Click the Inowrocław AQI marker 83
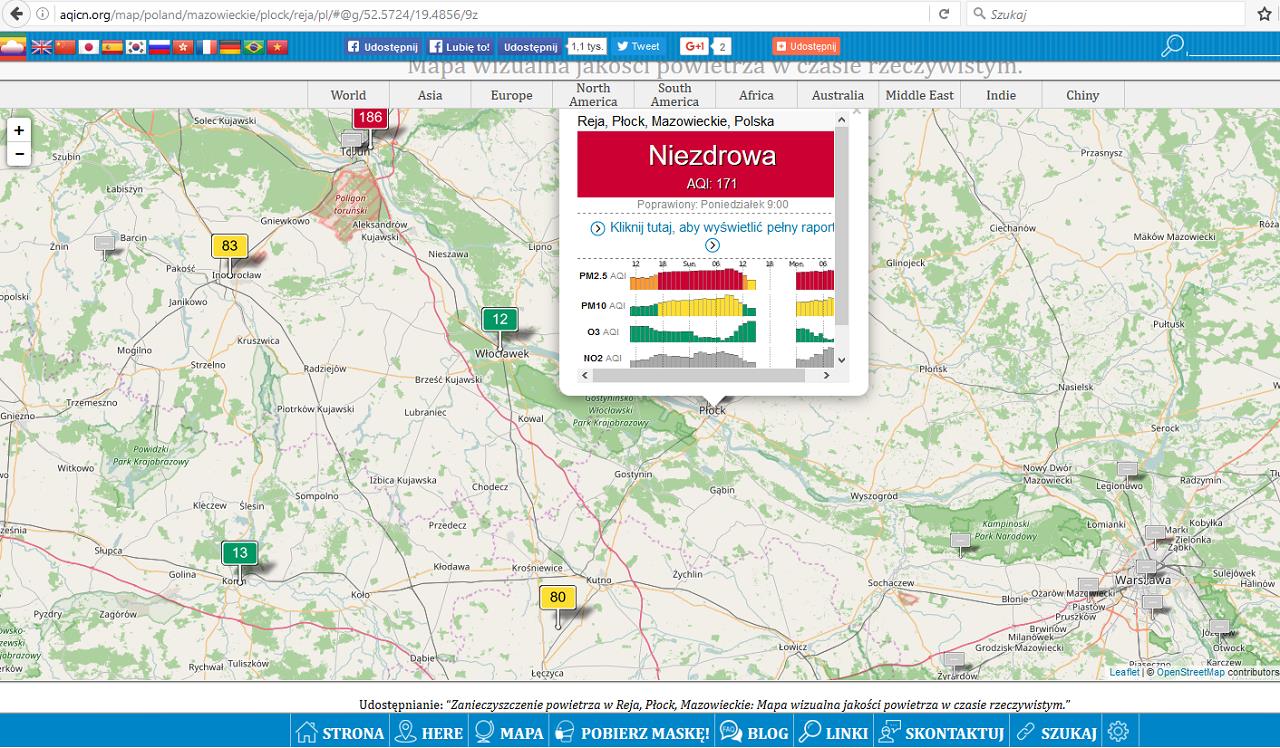Viewport: 1280px width, 748px height. click(x=230, y=246)
